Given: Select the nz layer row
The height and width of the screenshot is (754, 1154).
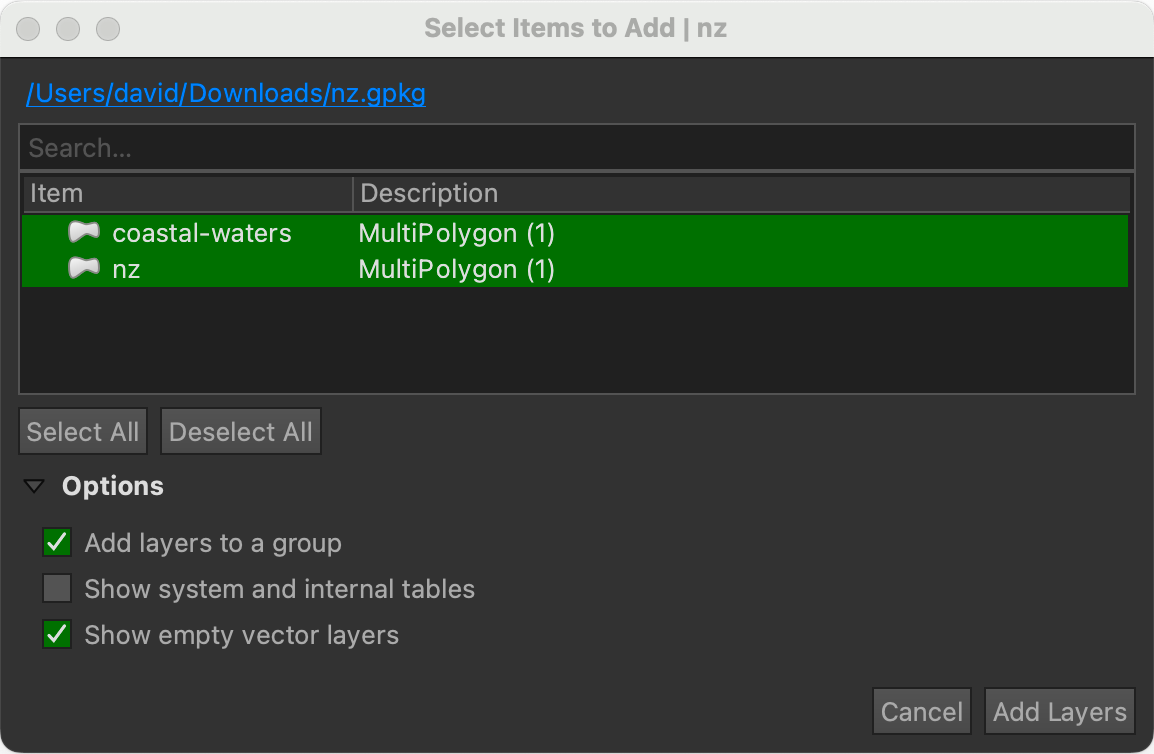Looking at the screenshot, I should click(x=126, y=269).
